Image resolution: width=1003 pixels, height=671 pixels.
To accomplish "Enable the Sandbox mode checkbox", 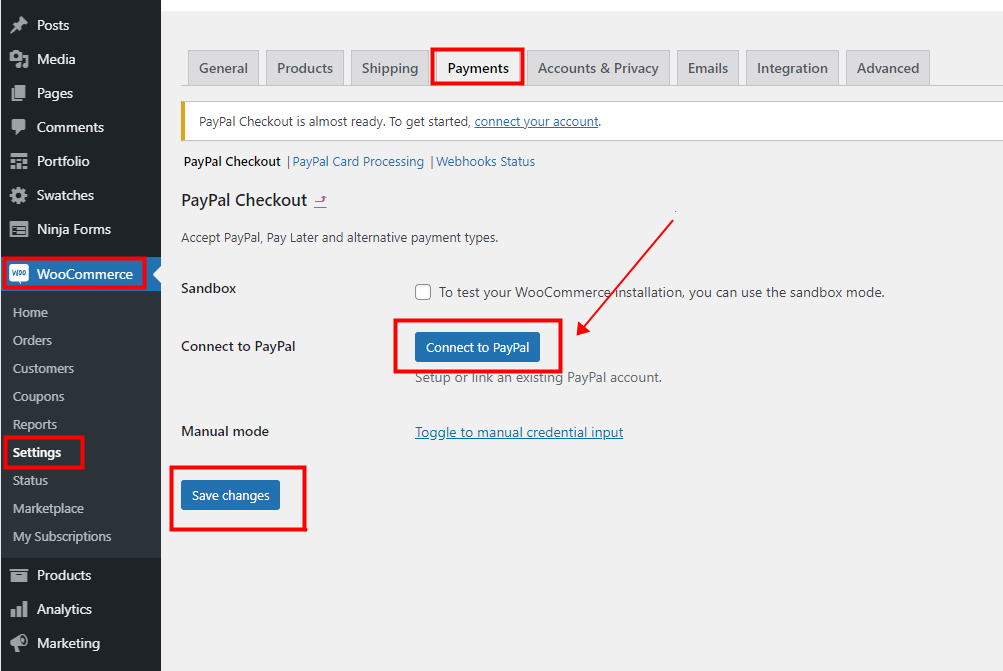I will (x=423, y=292).
